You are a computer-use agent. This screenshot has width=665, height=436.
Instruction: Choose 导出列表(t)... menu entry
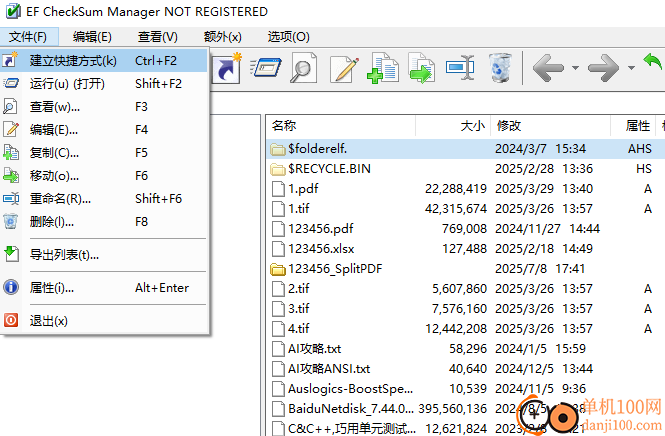[x=104, y=254]
